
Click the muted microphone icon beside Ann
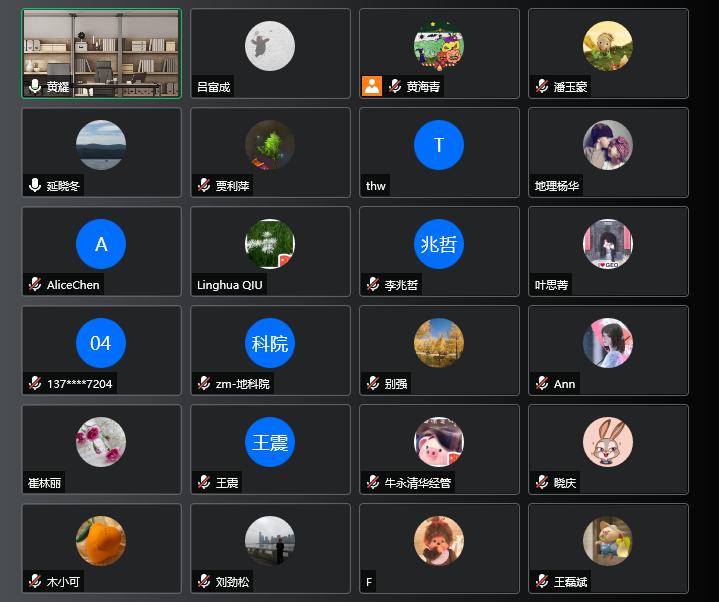point(542,383)
